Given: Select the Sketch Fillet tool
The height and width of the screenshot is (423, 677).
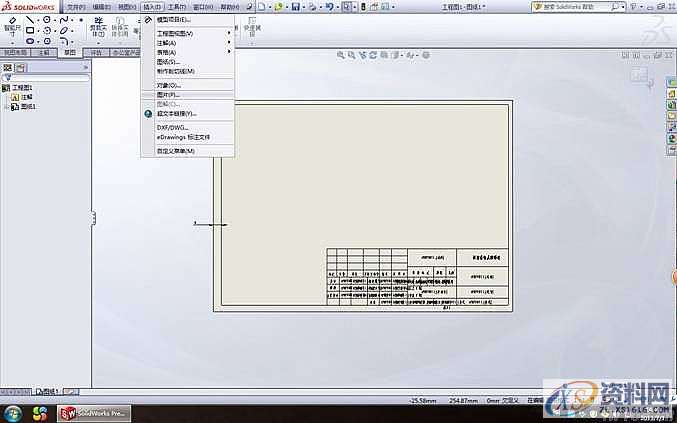Looking at the screenshot, I should tap(64, 41).
